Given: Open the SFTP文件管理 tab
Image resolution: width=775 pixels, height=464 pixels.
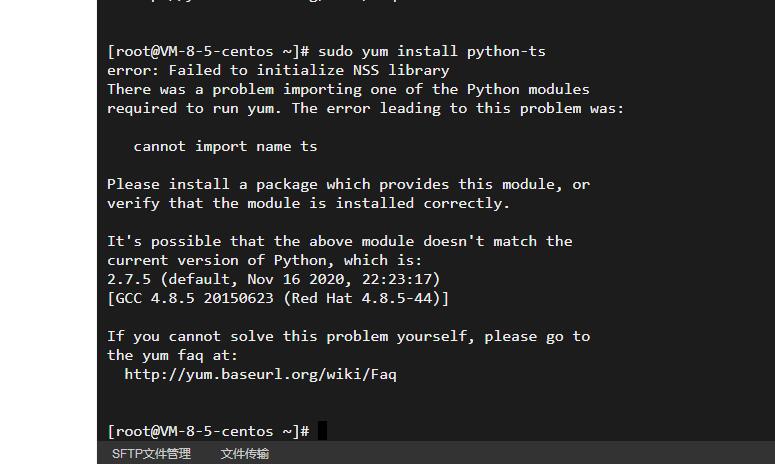Looking at the screenshot, I should (x=151, y=454).
